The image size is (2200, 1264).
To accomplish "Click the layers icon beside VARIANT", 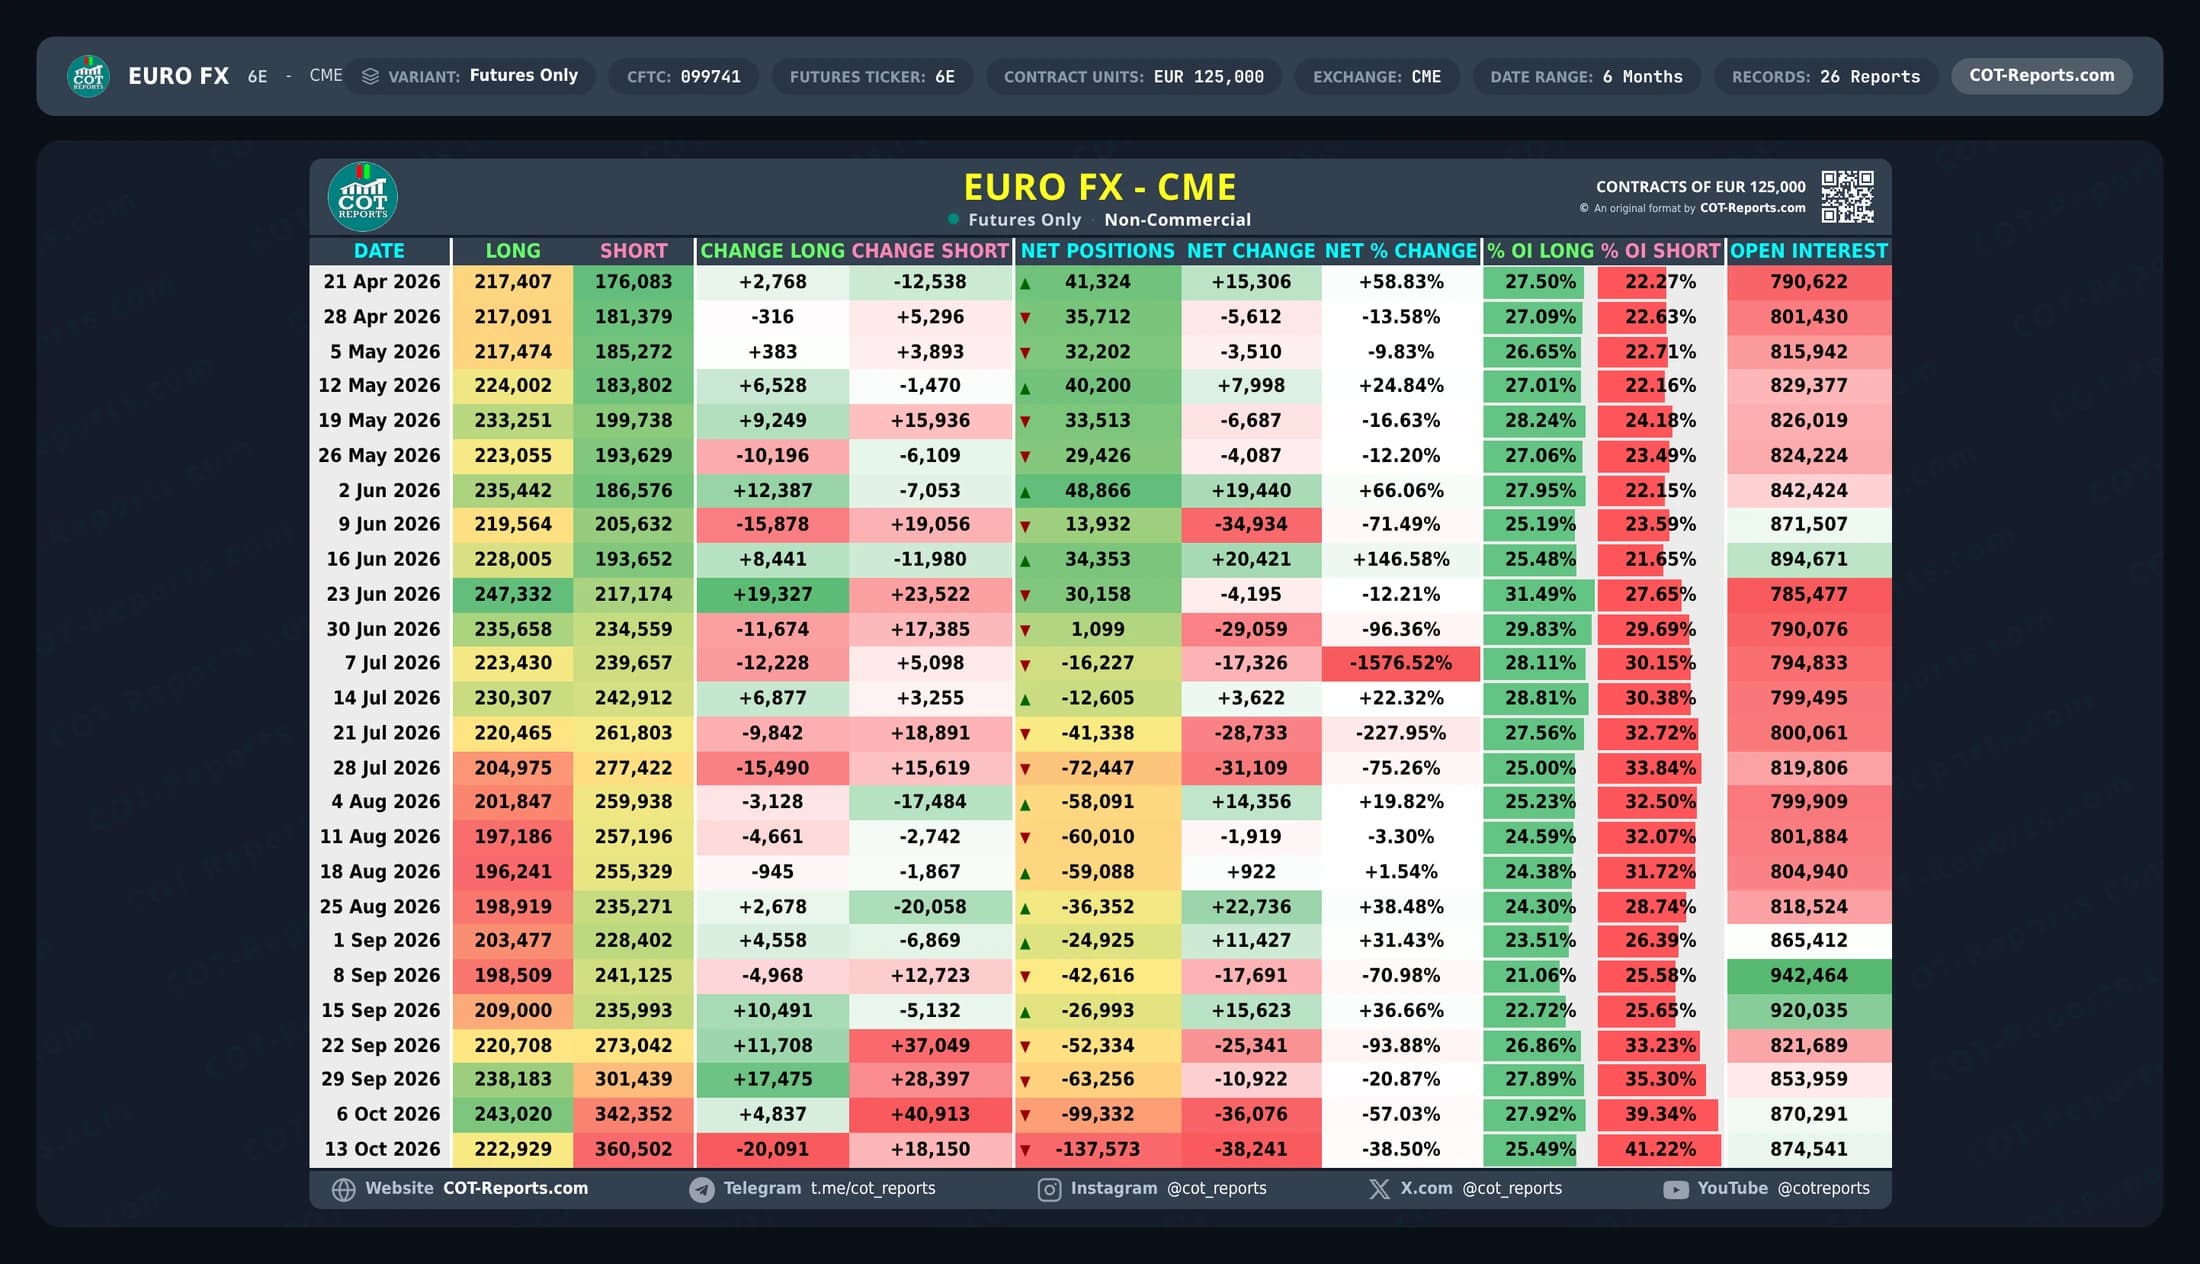I will click(x=370, y=76).
